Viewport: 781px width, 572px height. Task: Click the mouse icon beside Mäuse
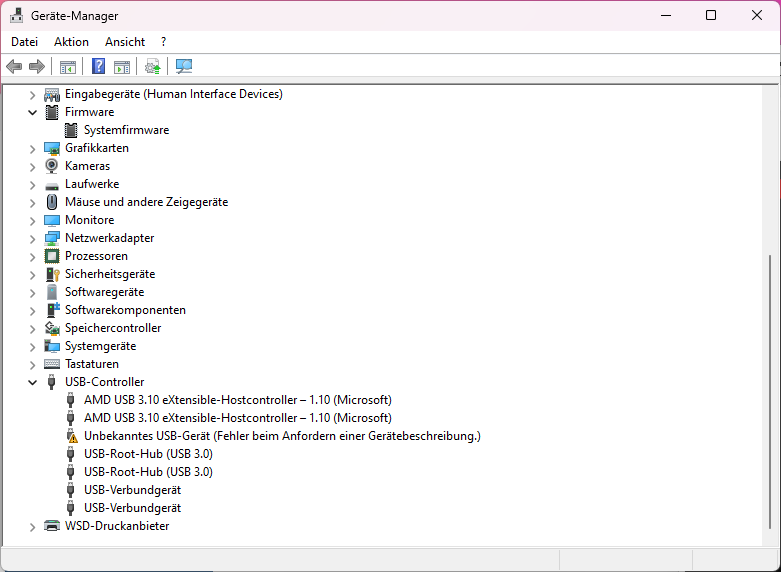pyautogui.click(x=52, y=202)
